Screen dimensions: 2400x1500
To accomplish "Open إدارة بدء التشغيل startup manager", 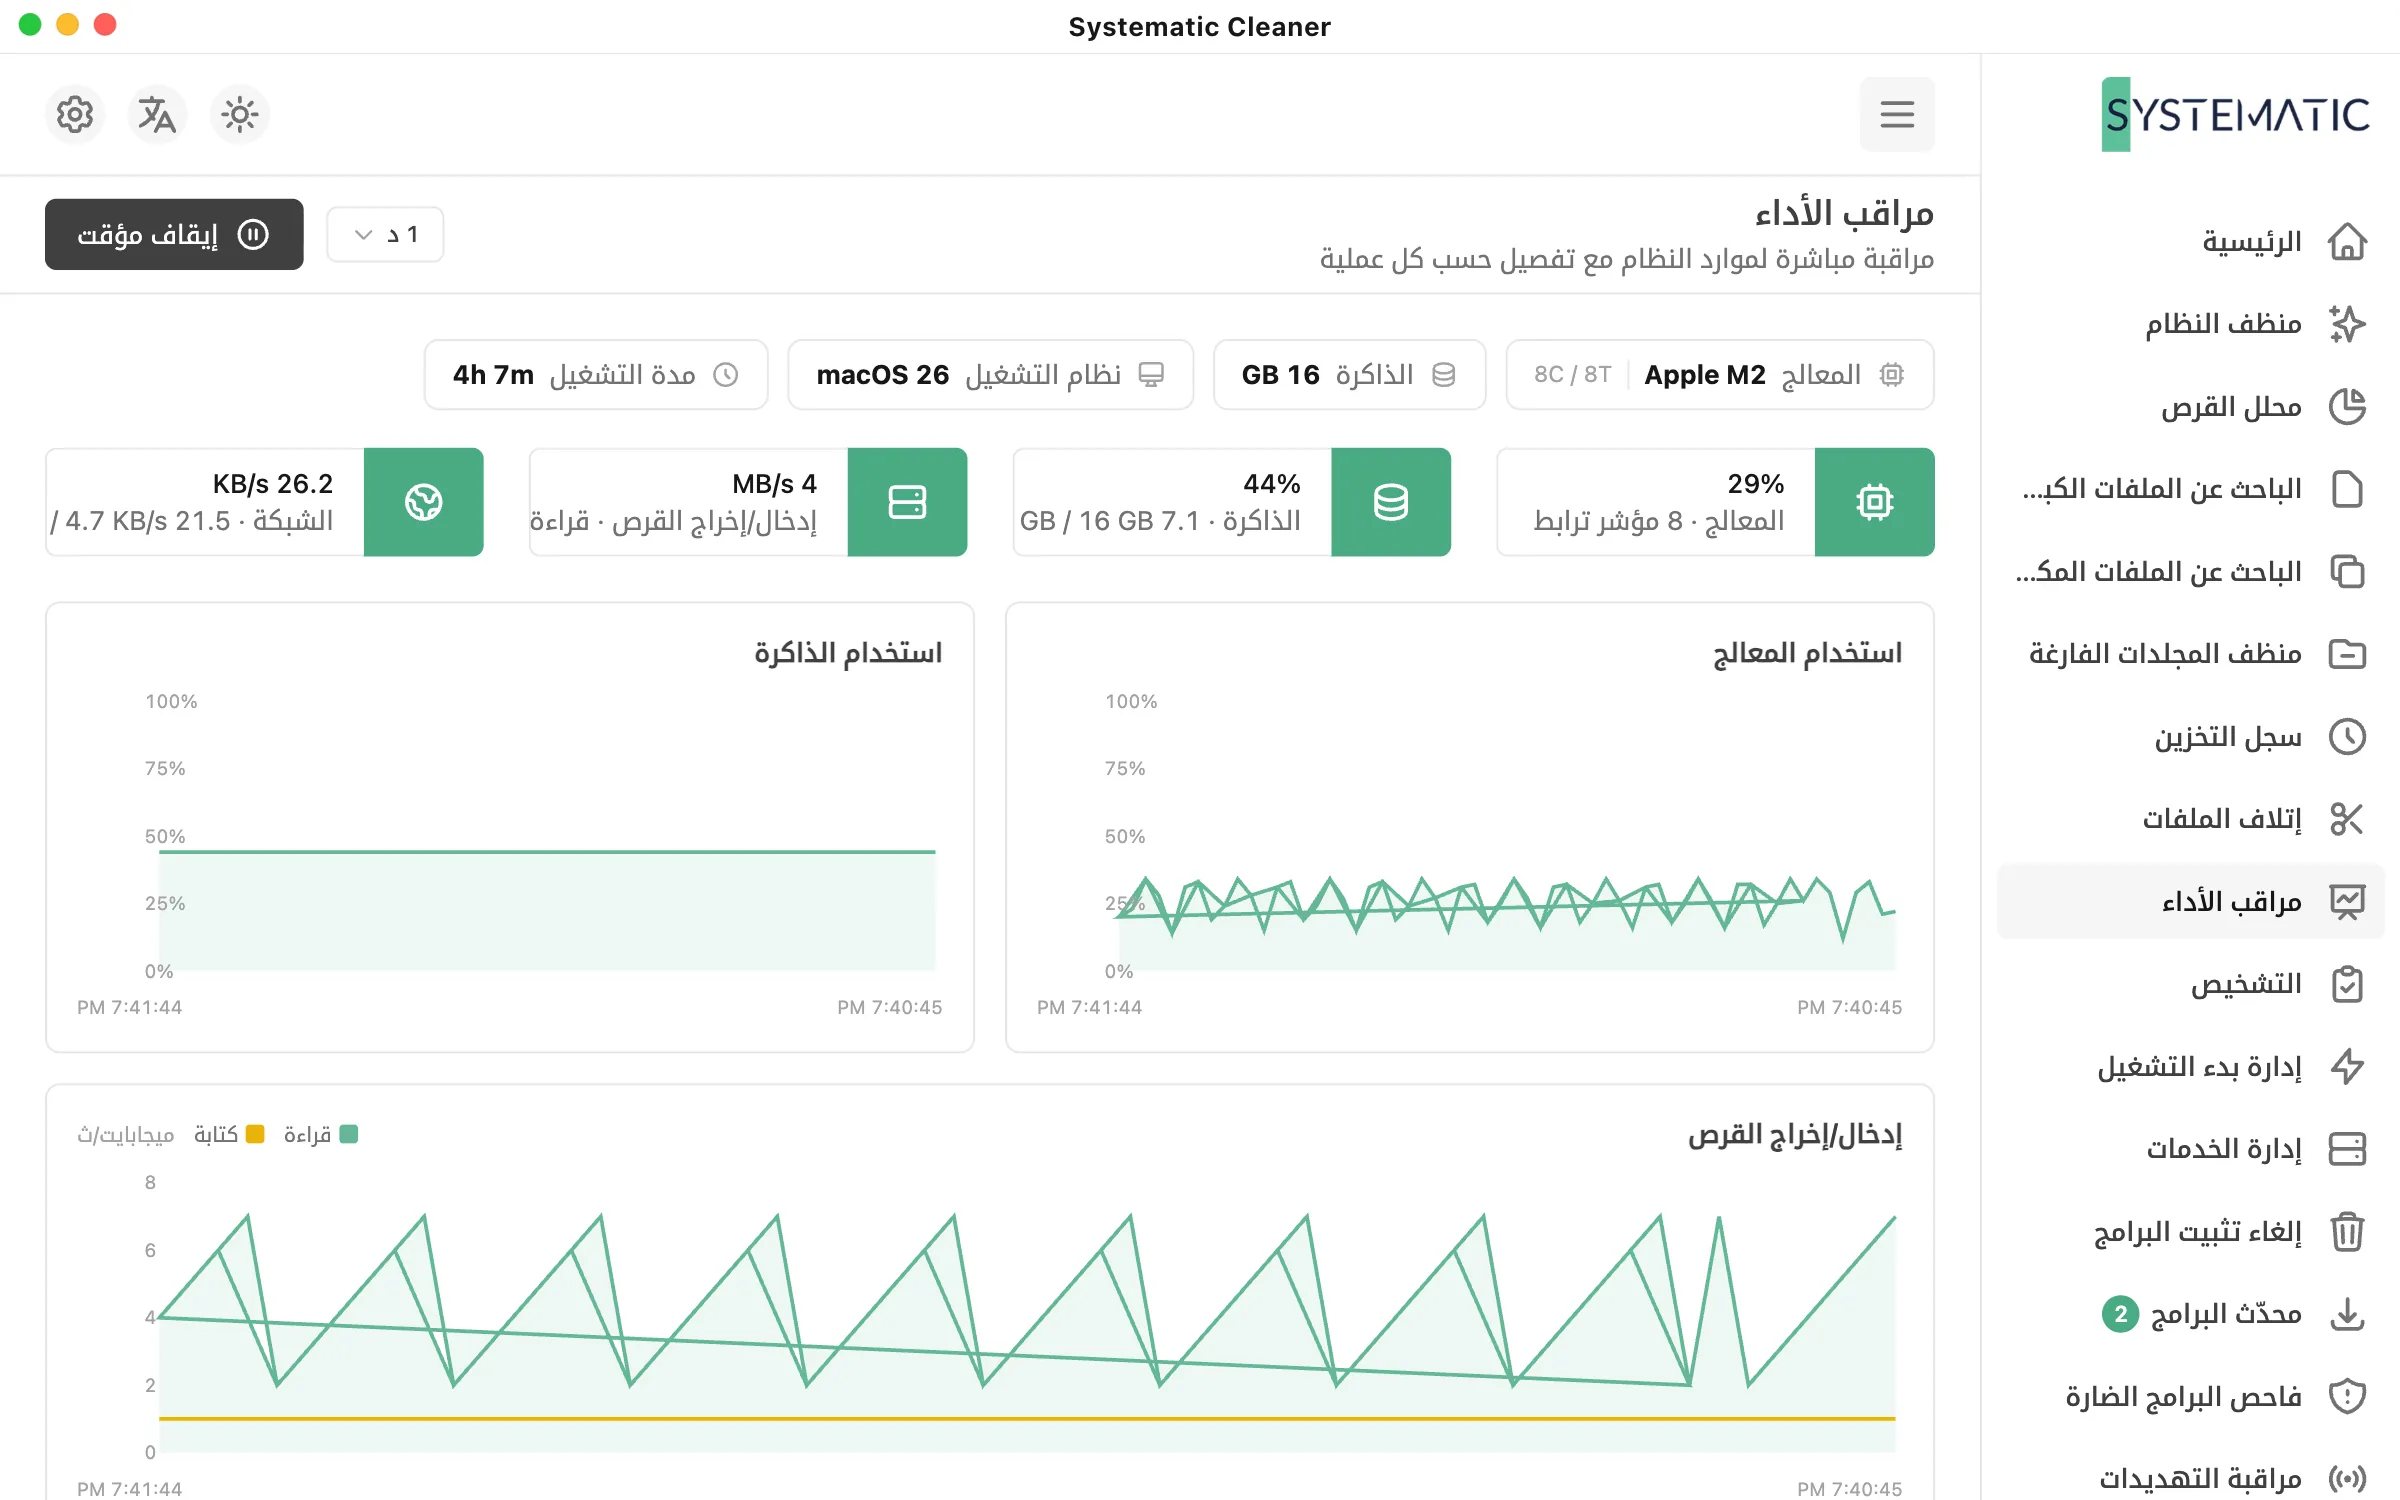I will coord(2199,1067).
